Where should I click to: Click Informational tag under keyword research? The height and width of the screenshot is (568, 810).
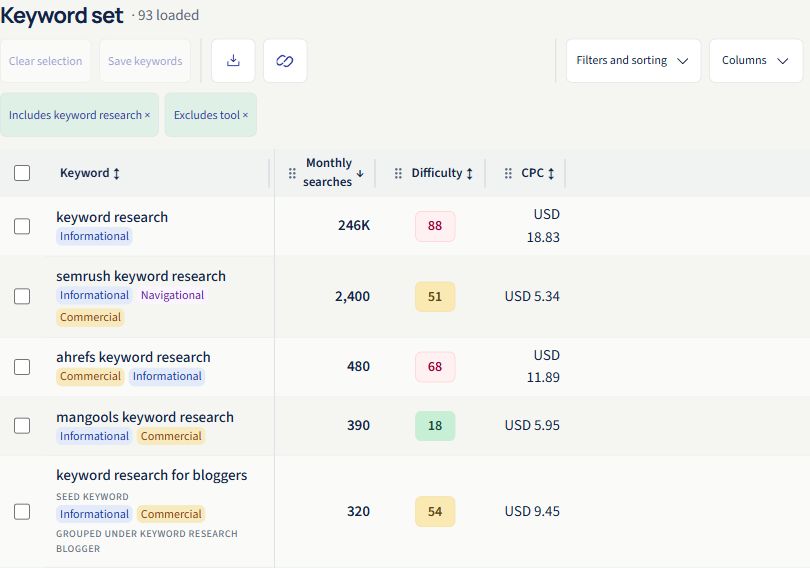coord(95,236)
